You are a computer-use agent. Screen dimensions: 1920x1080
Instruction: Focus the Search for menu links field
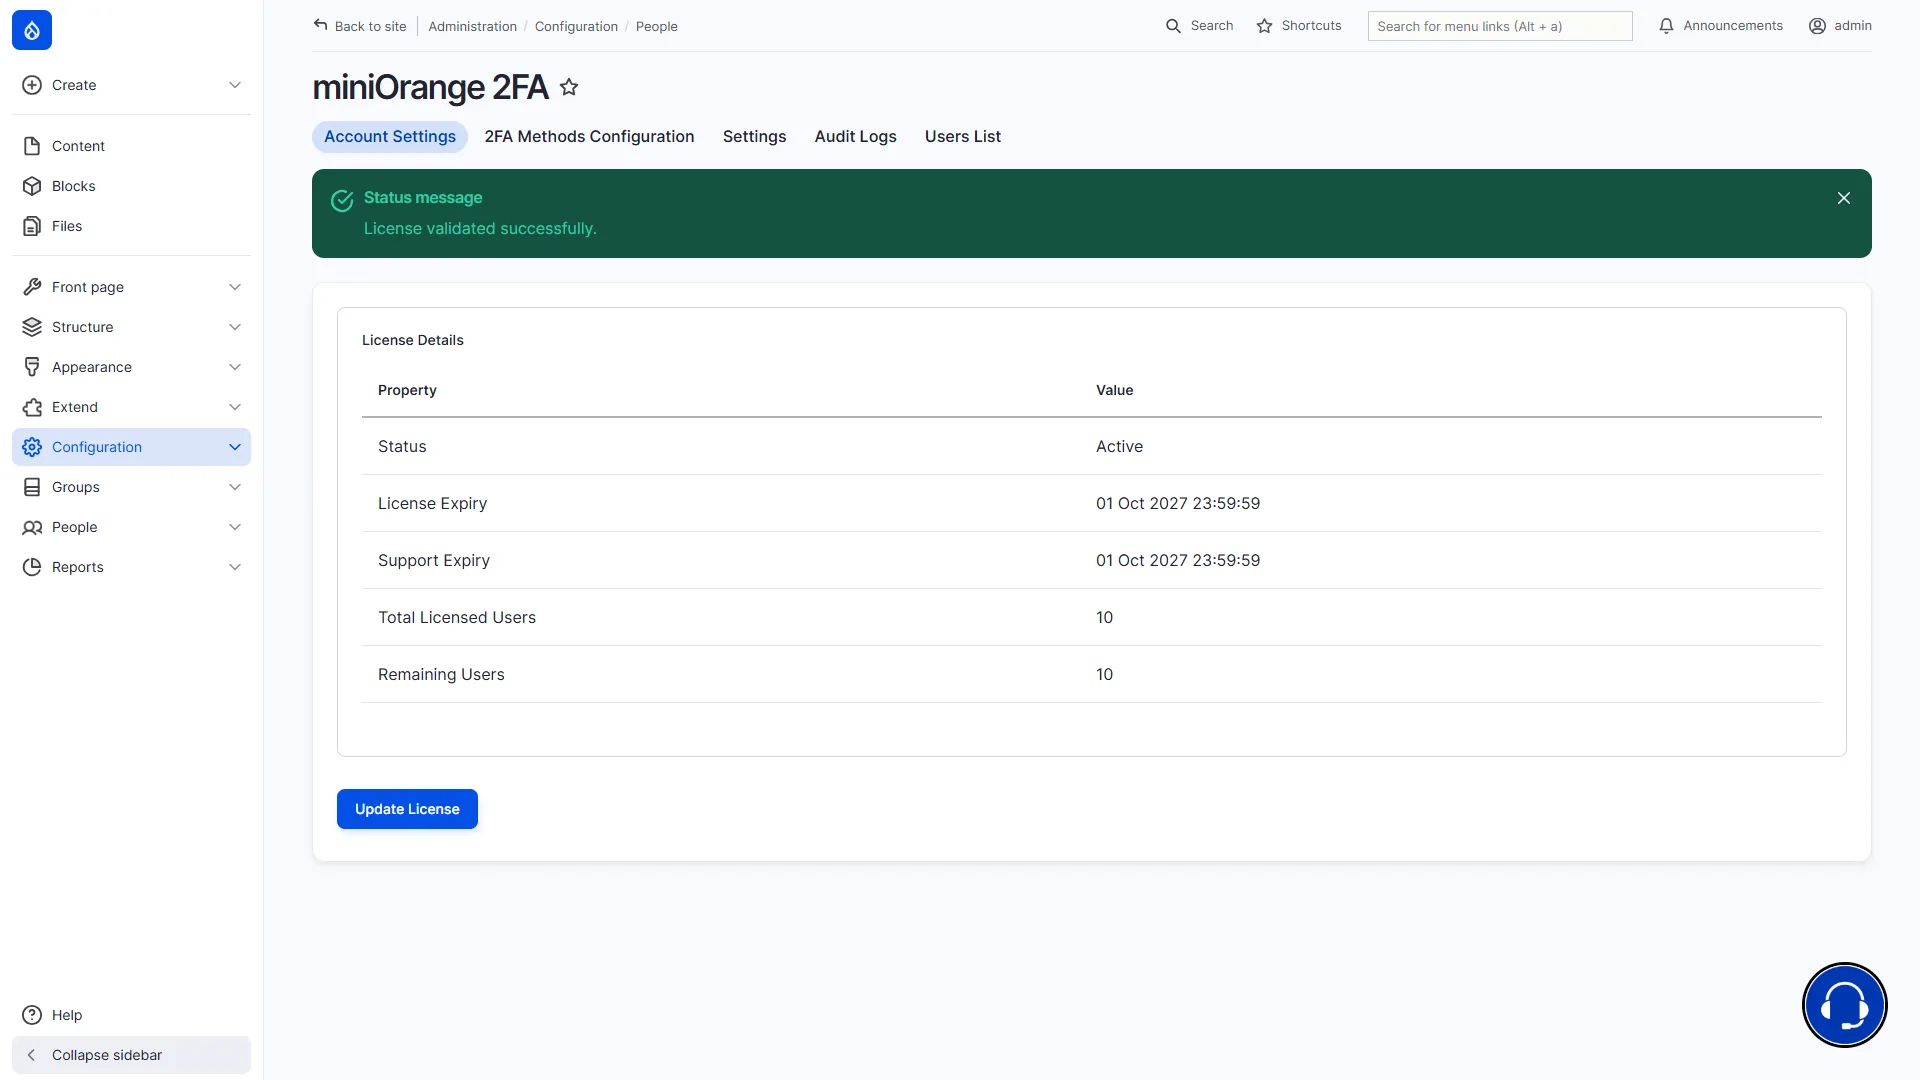[1500, 26]
